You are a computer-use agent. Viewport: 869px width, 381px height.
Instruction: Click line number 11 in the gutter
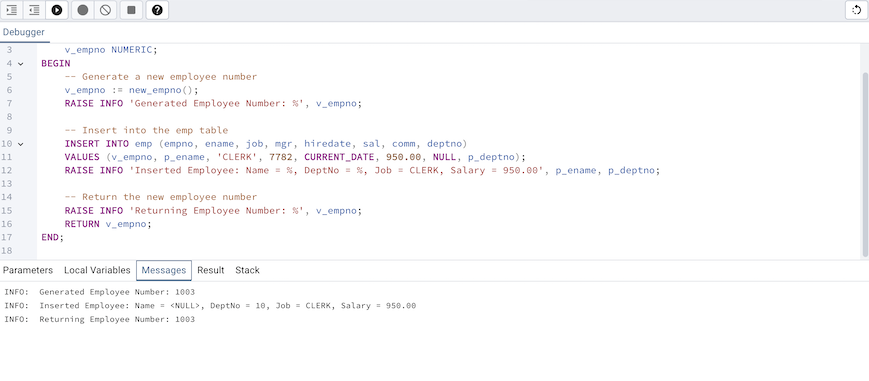pos(7,157)
